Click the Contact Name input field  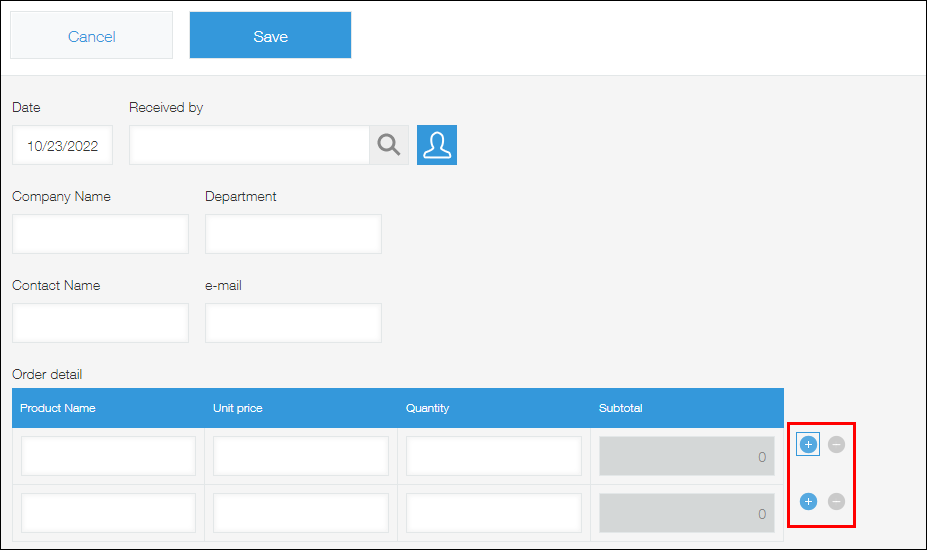point(100,323)
